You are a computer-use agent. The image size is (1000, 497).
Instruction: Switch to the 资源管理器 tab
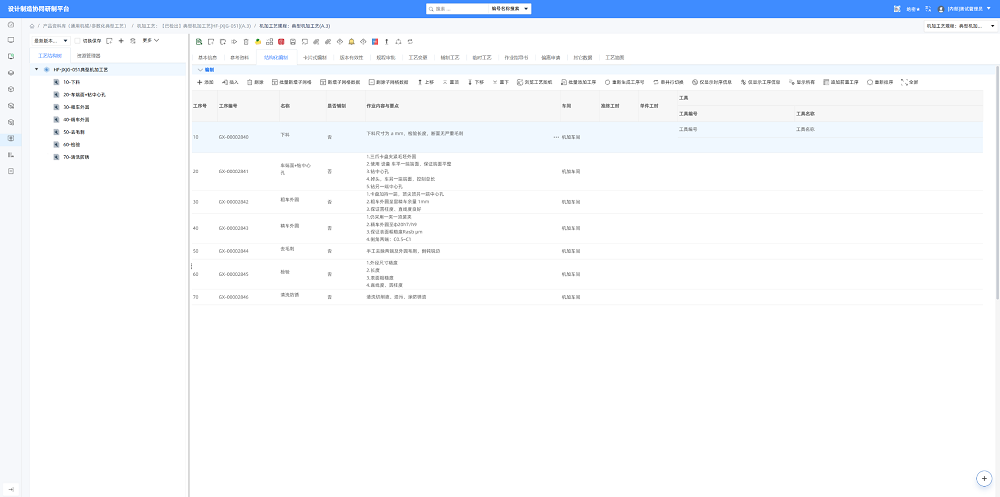click(88, 56)
